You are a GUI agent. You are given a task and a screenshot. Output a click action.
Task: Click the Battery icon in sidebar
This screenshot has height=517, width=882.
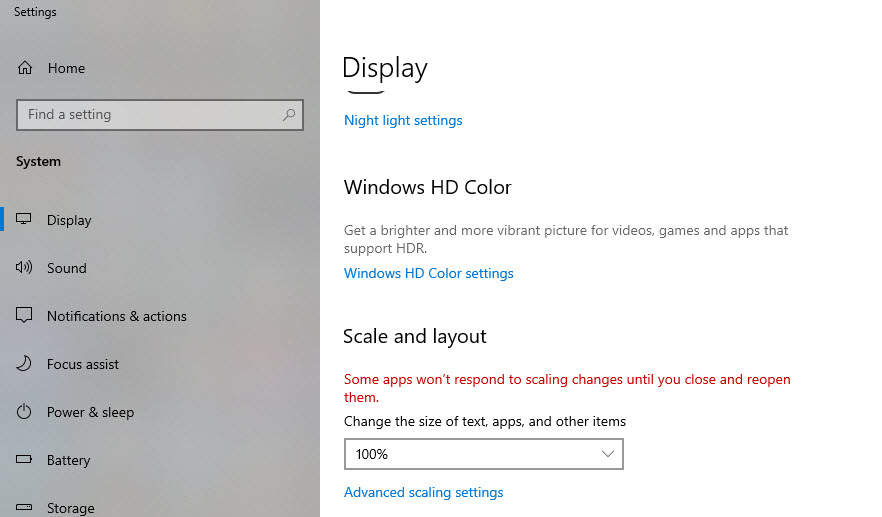25,460
